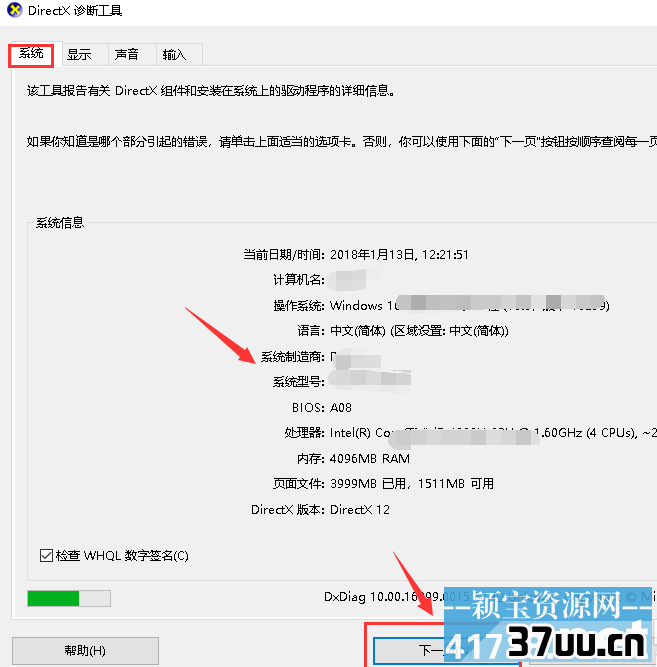
Task: Click the 处理器 Intel(R) value
Action: click(493, 433)
